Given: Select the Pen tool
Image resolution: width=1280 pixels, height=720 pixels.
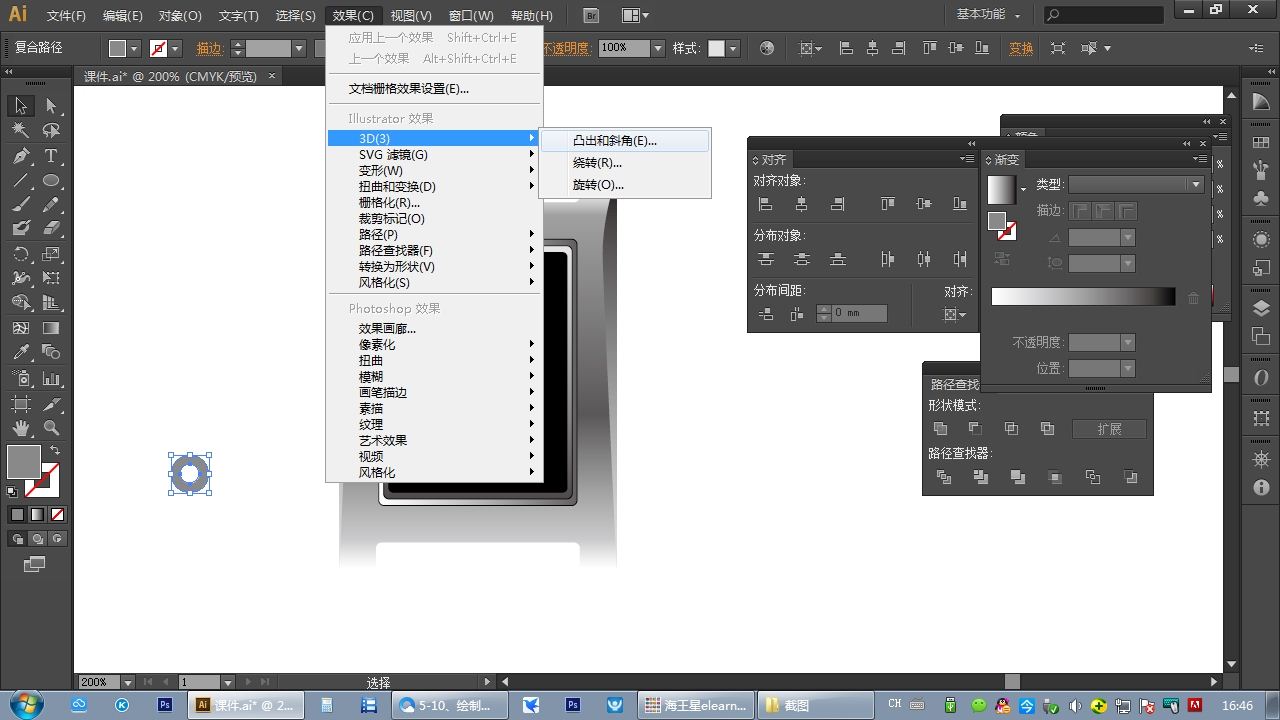Looking at the screenshot, I should click(x=21, y=156).
